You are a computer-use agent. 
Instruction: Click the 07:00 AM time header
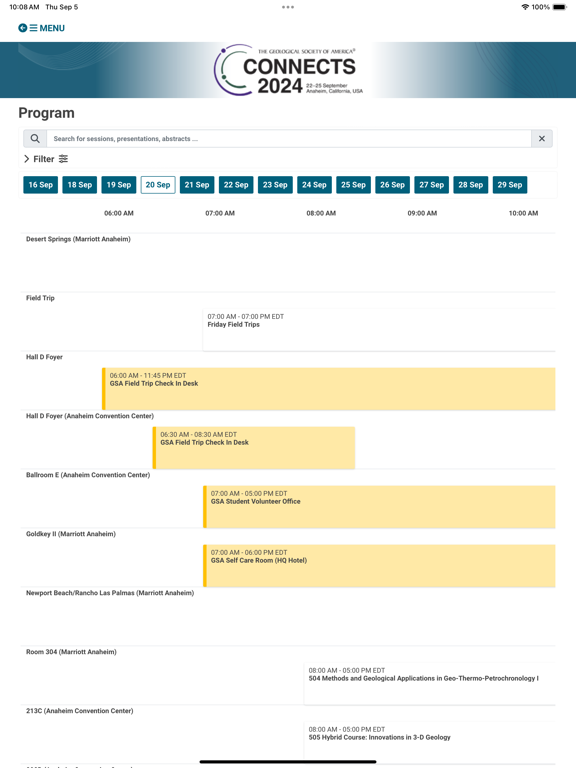click(220, 213)
